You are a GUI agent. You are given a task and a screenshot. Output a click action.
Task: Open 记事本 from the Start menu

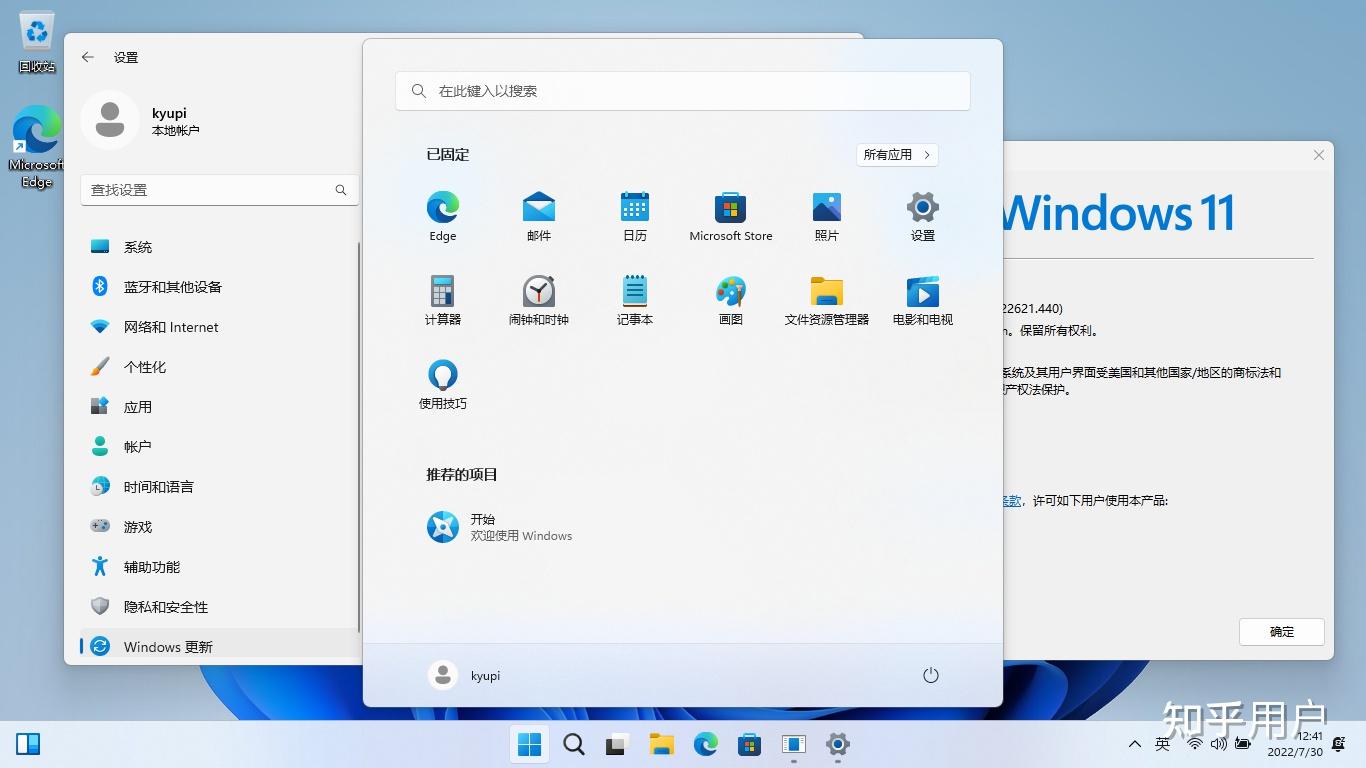coord(635,299)
